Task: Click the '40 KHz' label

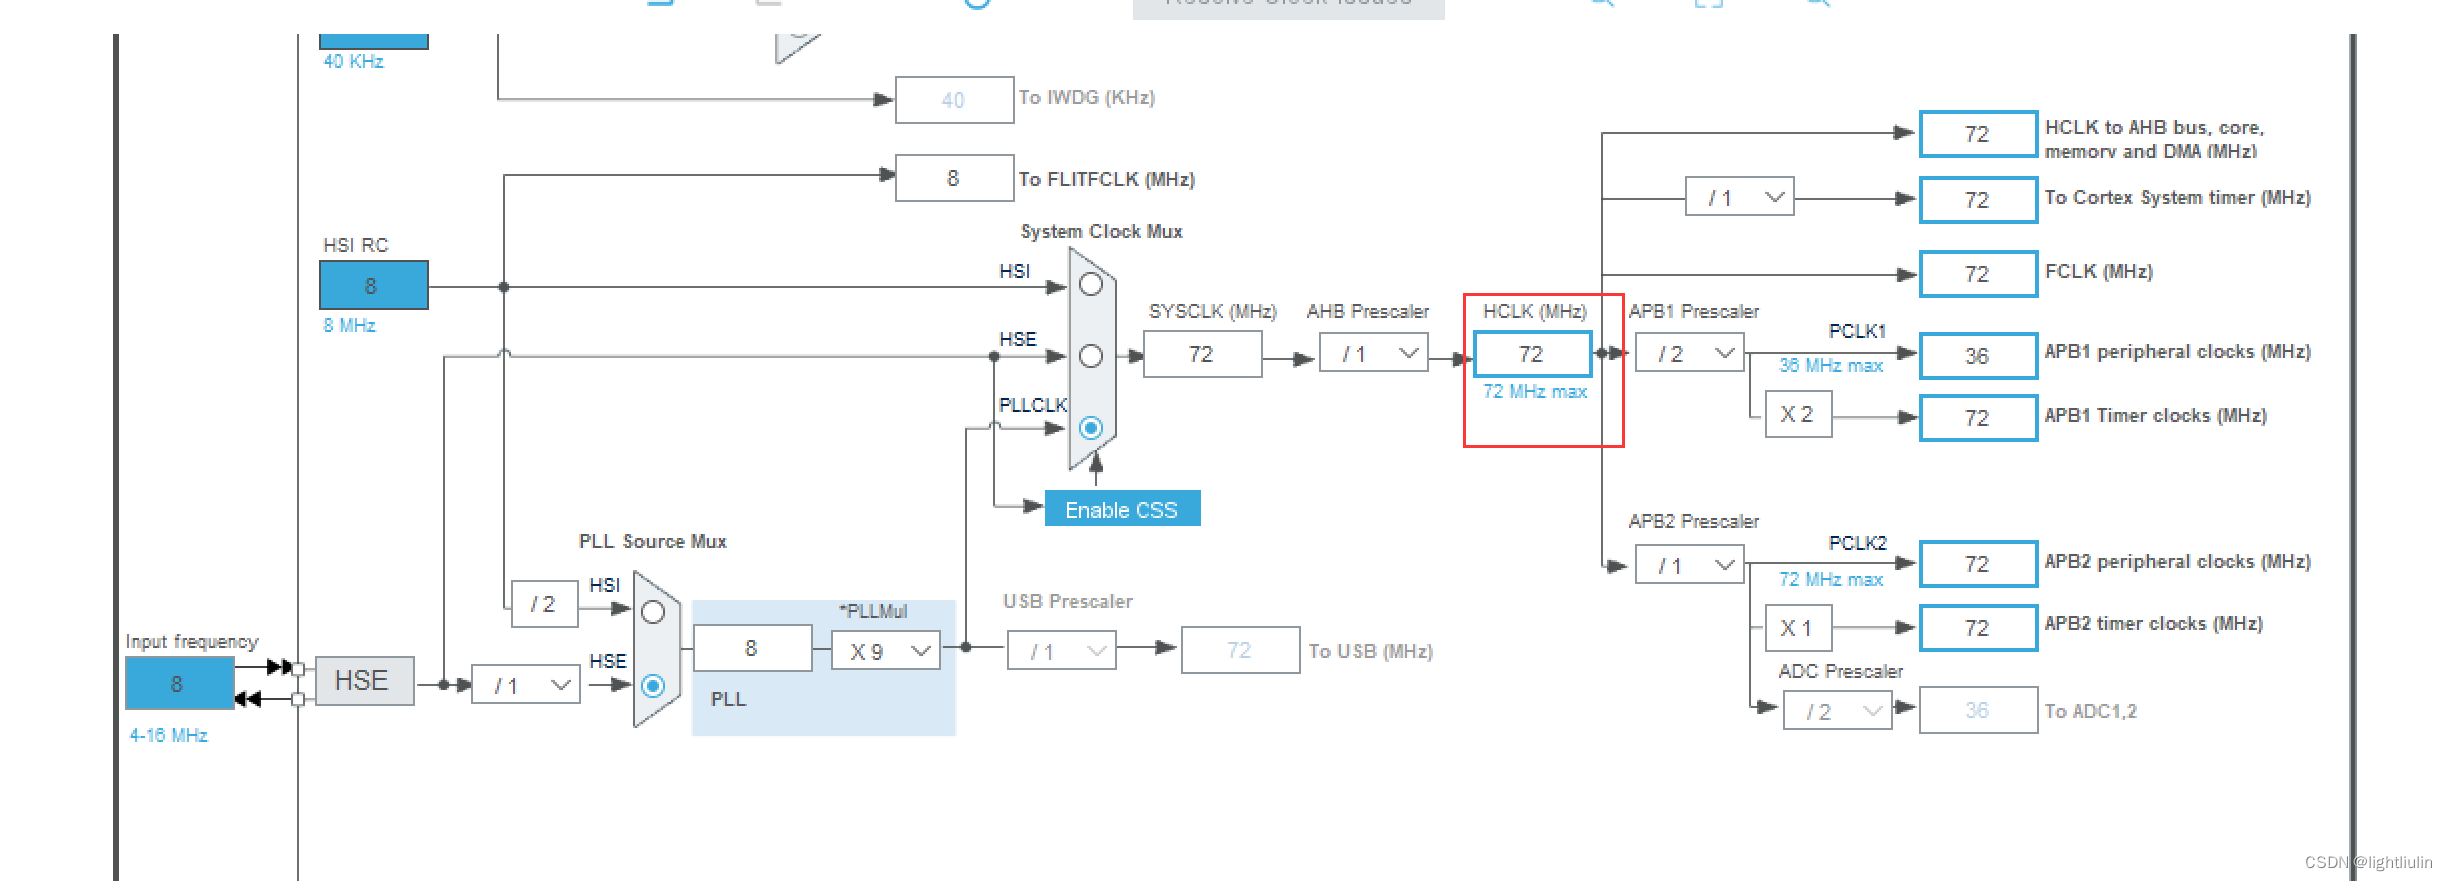Action: click(x=354, y=61)
